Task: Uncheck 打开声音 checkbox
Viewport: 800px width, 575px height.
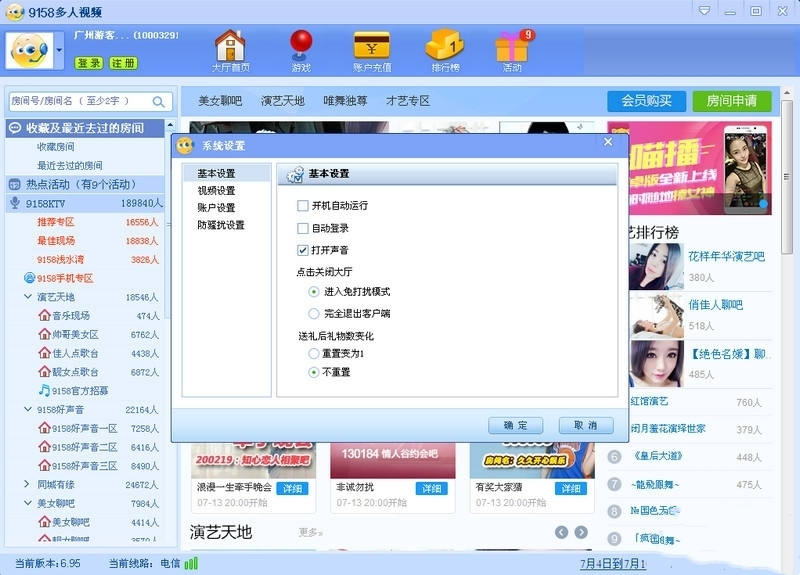Action: click(303, 250)
